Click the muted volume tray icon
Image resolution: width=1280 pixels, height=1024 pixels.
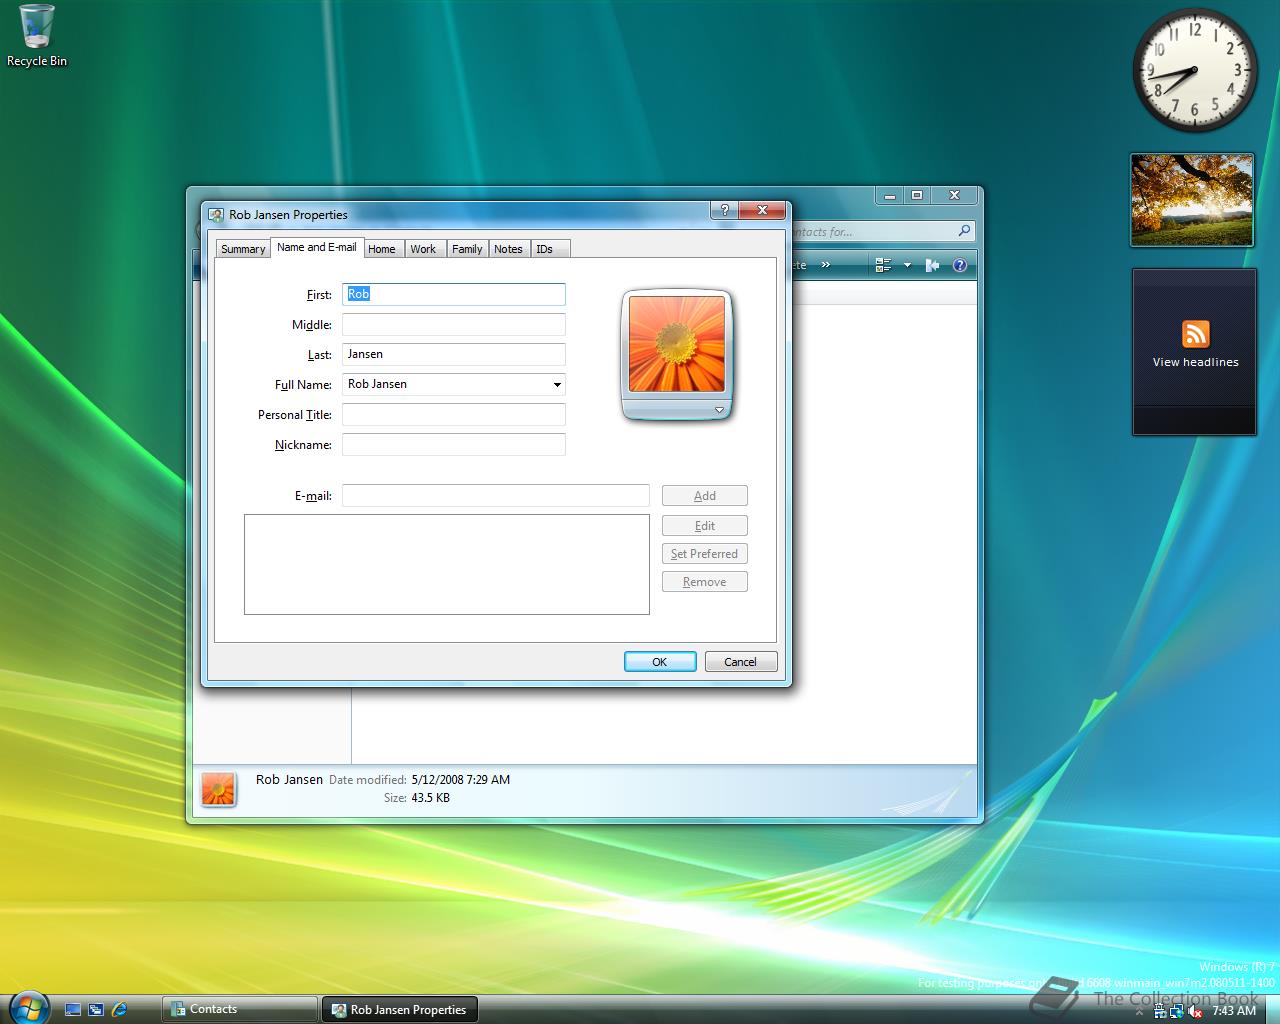pyautogui.click(x=1195, y=1012)
